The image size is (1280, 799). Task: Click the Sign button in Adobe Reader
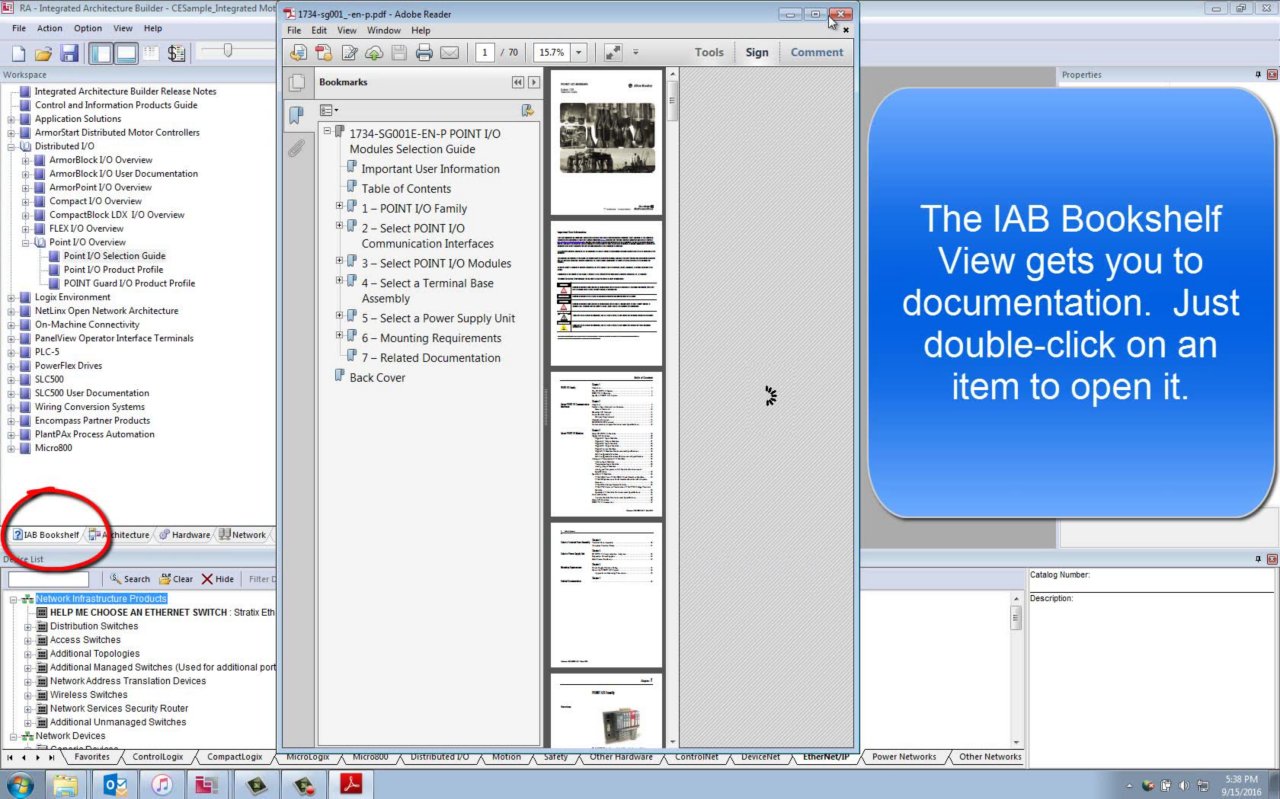click(x=757, y=52)
